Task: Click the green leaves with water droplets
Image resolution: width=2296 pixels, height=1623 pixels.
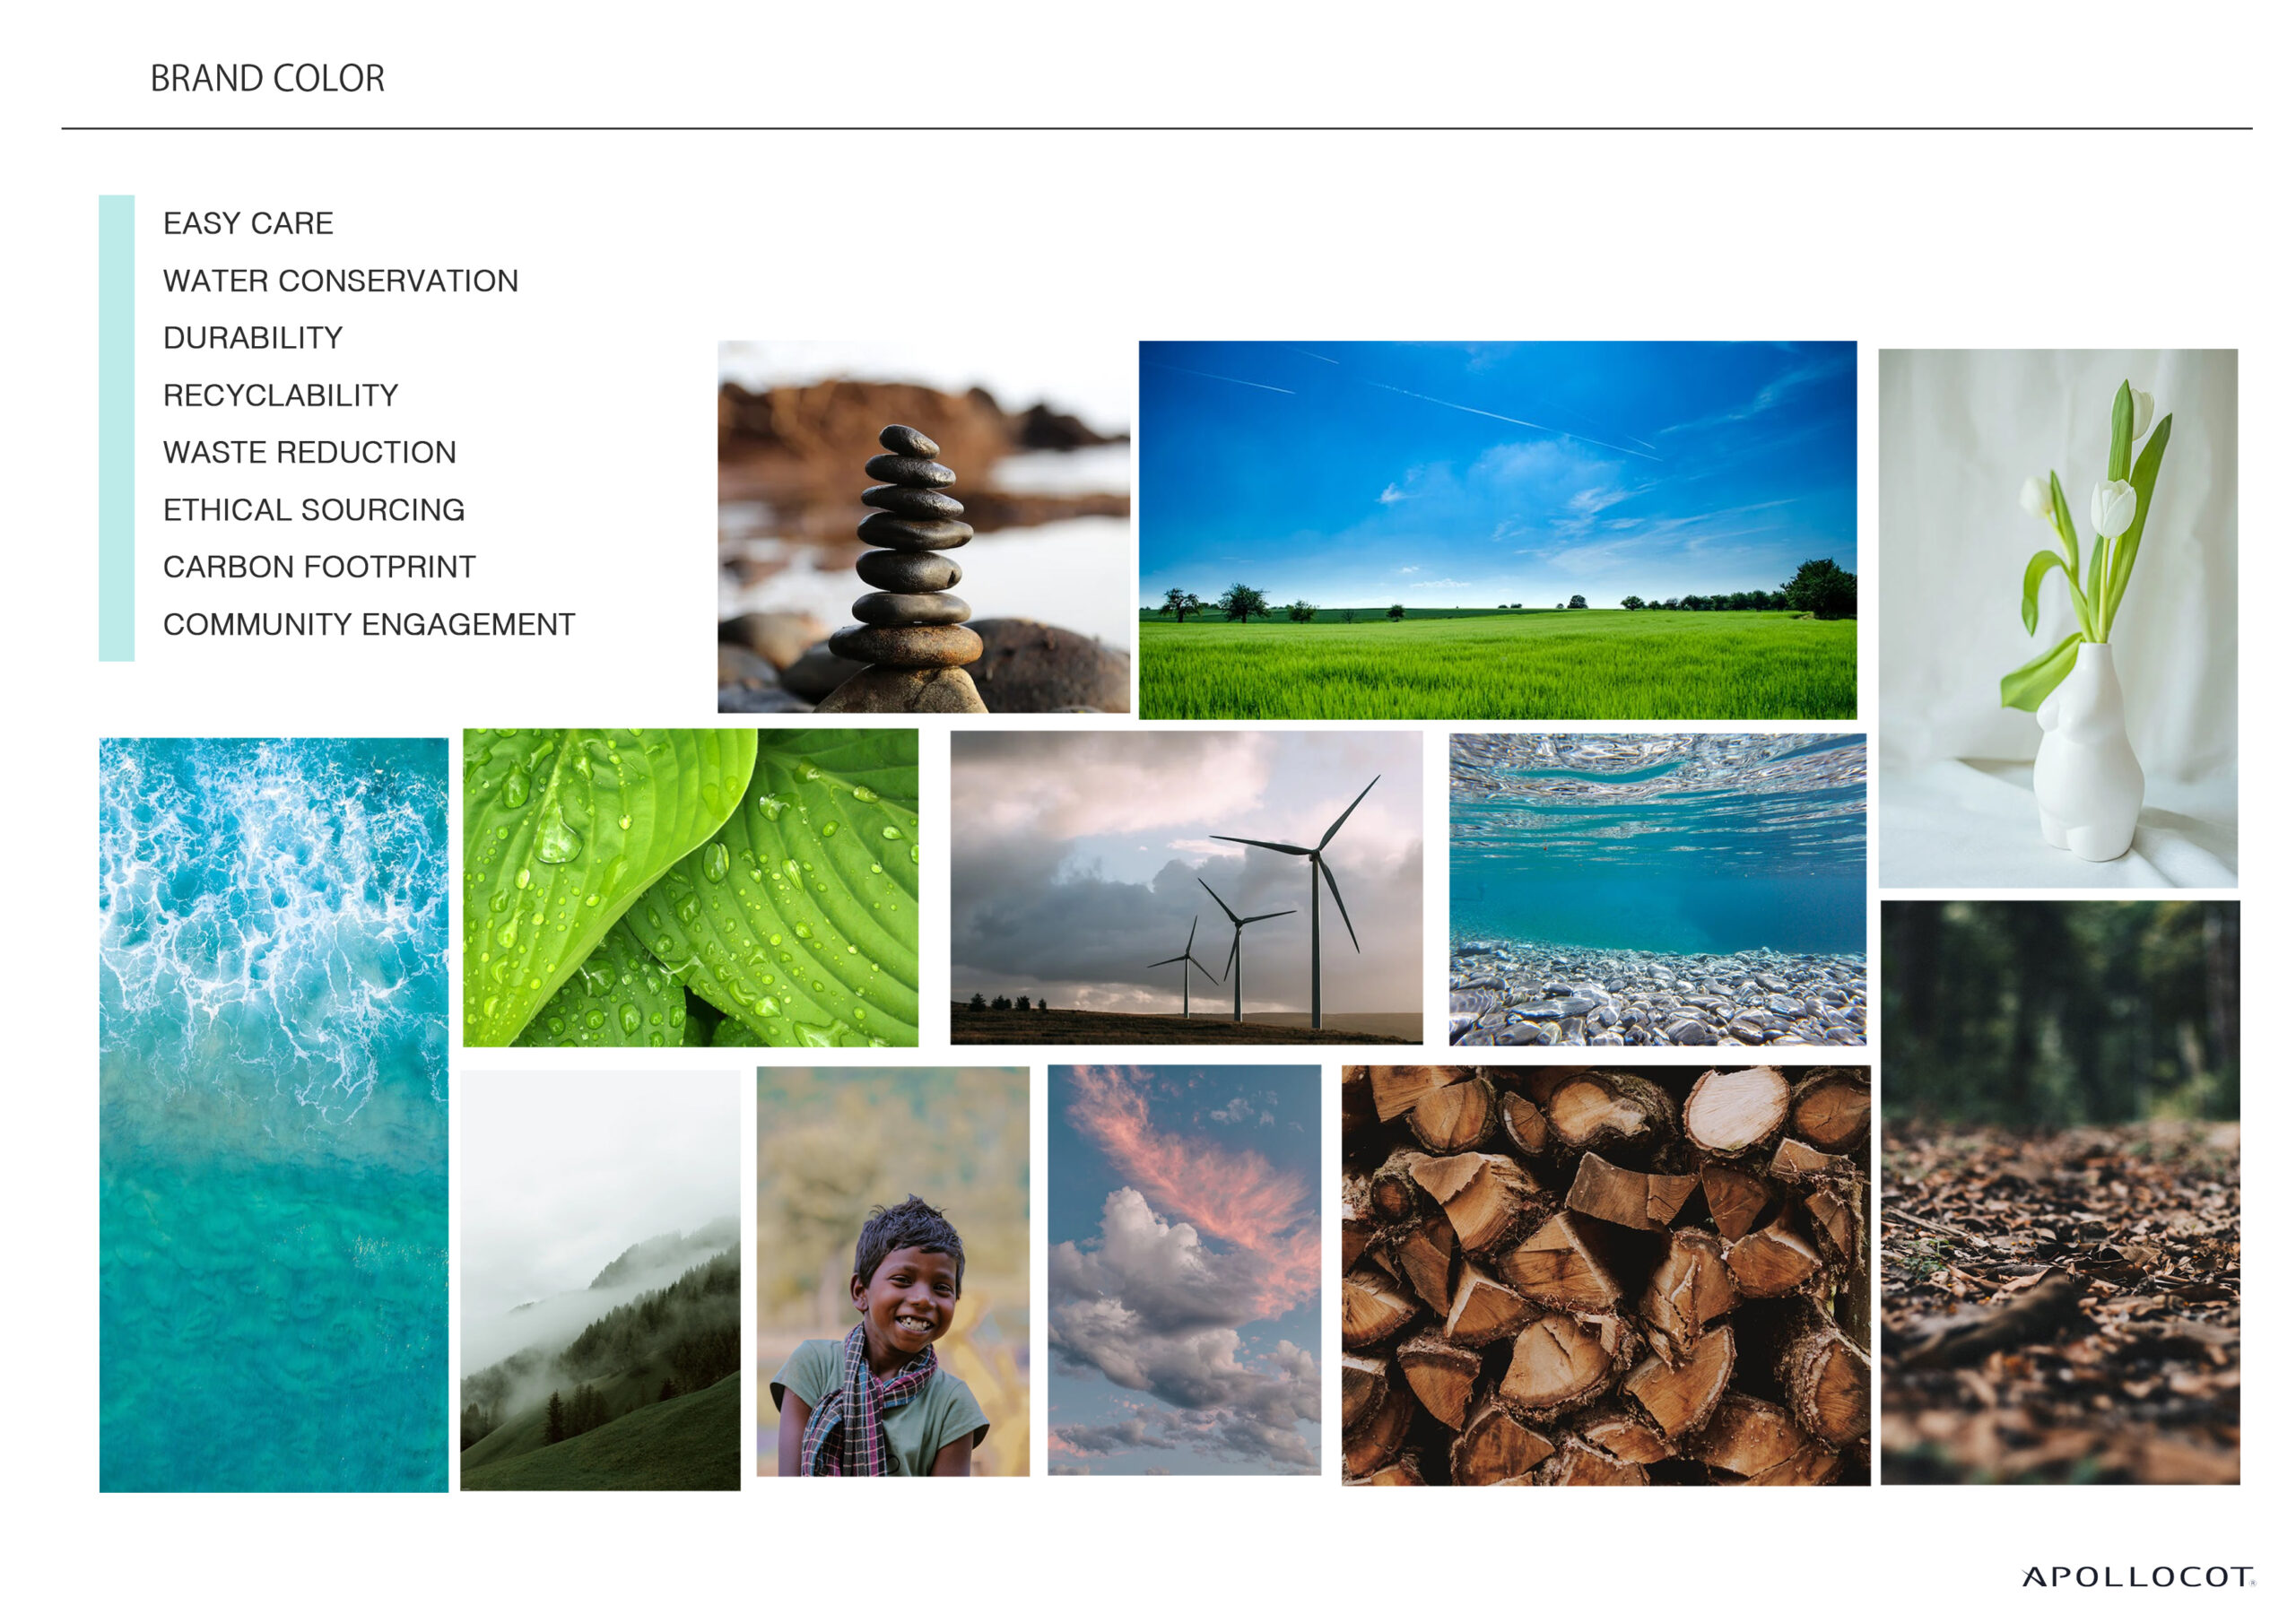Action: (690, 888)
